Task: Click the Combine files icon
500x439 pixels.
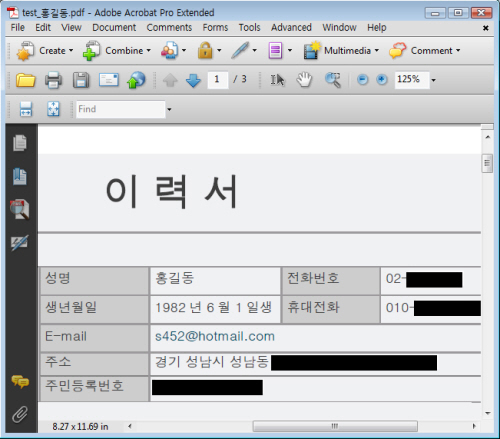Action: point(91,51)
